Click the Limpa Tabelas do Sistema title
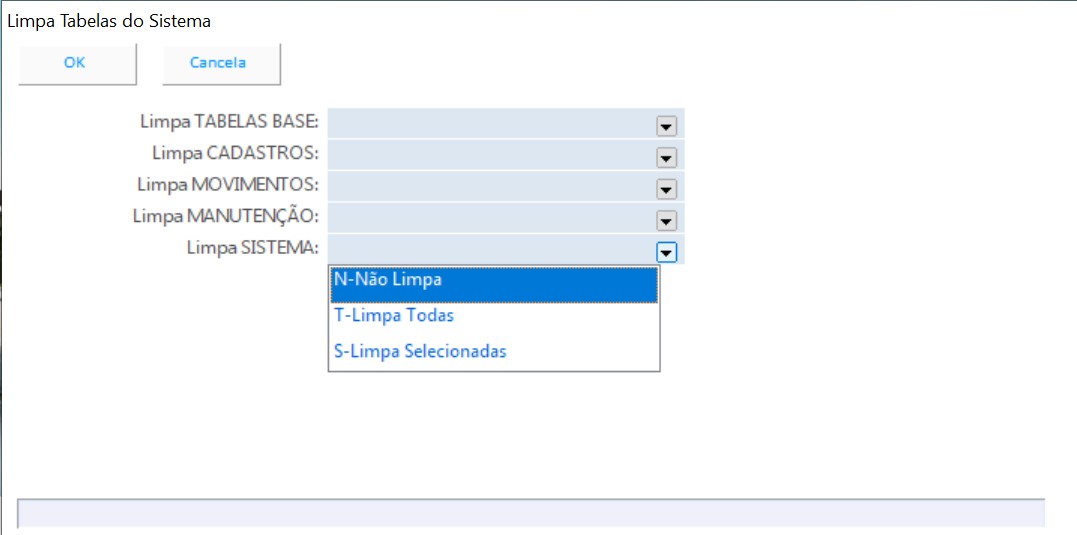The image size is (1077, 535). [x=109, y=20]
